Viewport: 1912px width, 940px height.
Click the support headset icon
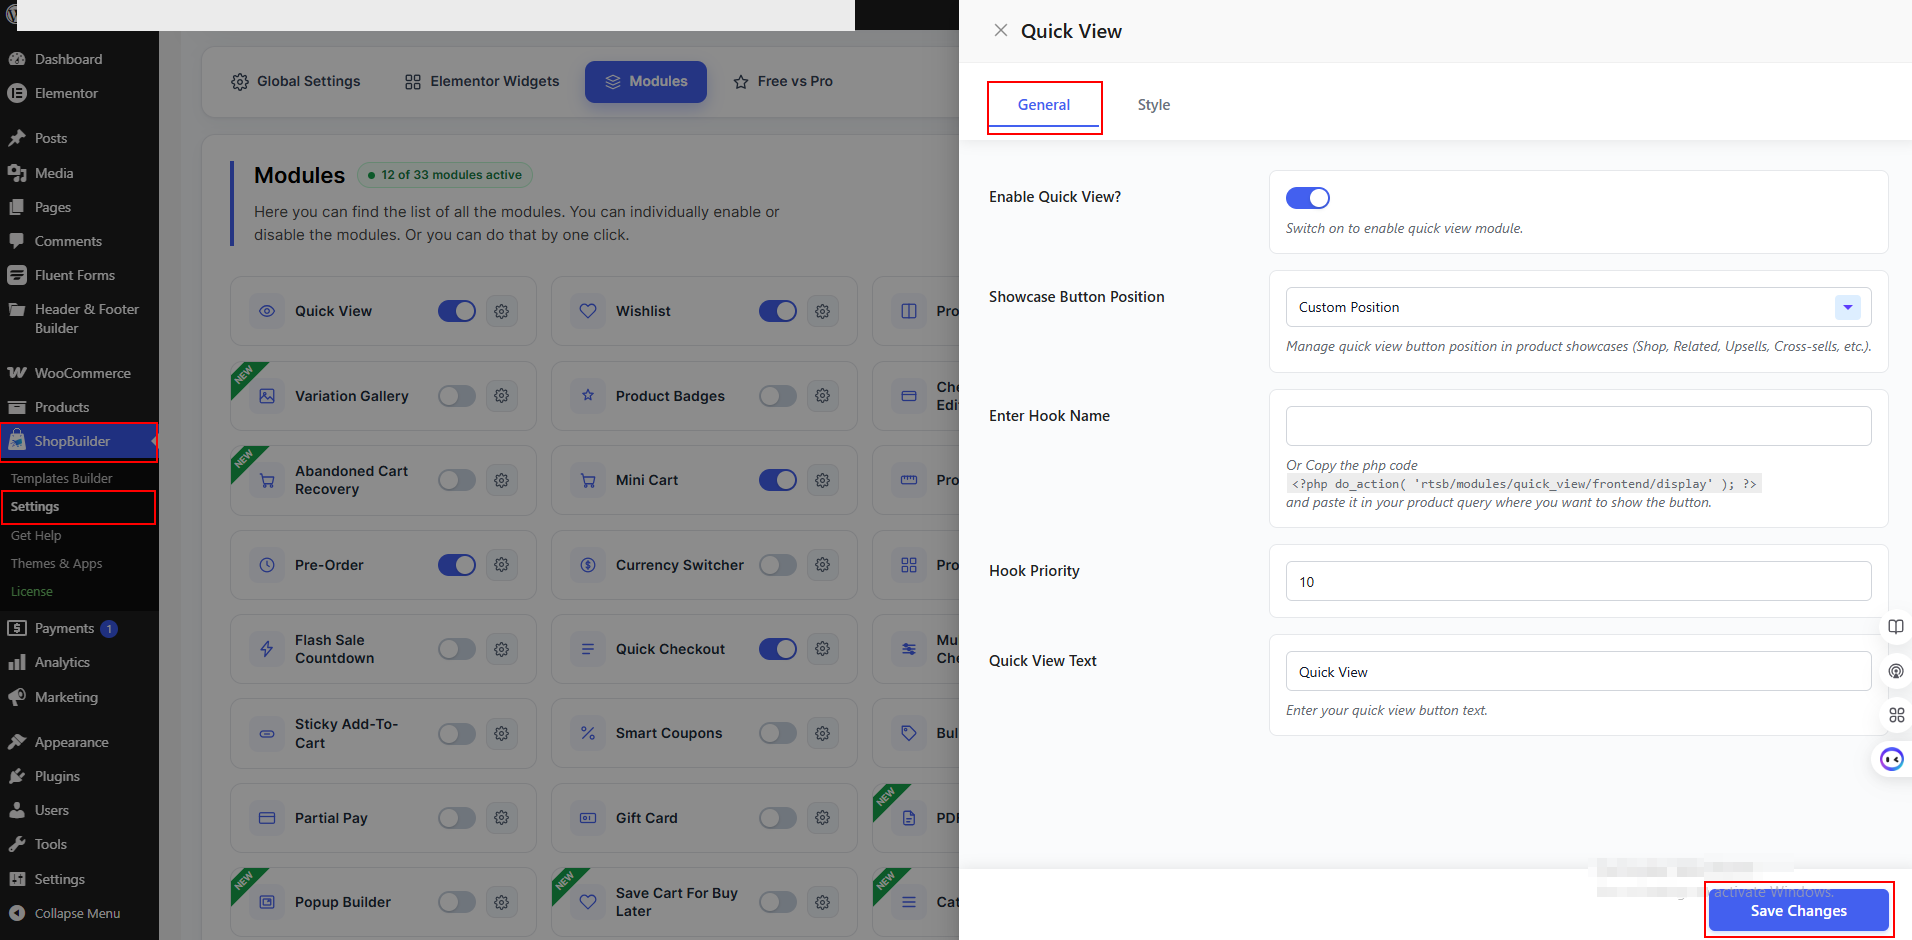[x=1896, y=671]
